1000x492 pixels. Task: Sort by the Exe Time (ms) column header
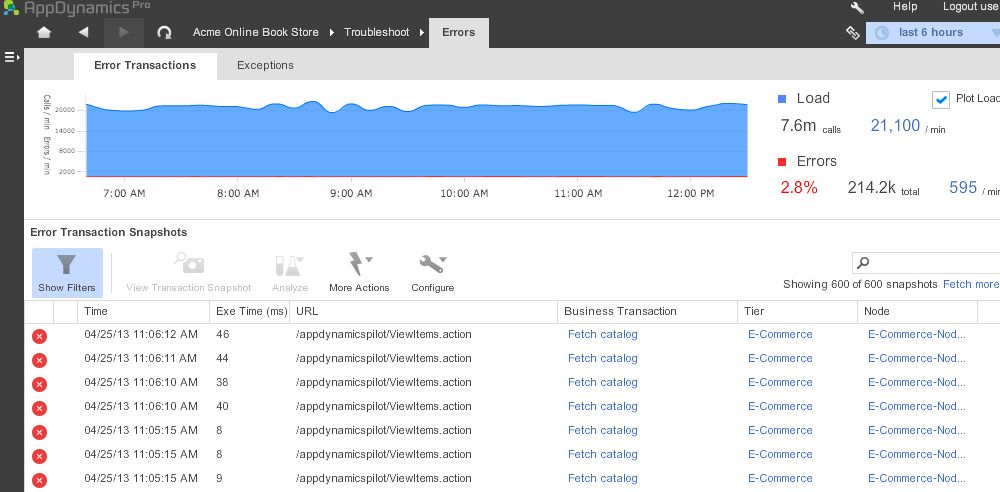click(x=251, y=311)
